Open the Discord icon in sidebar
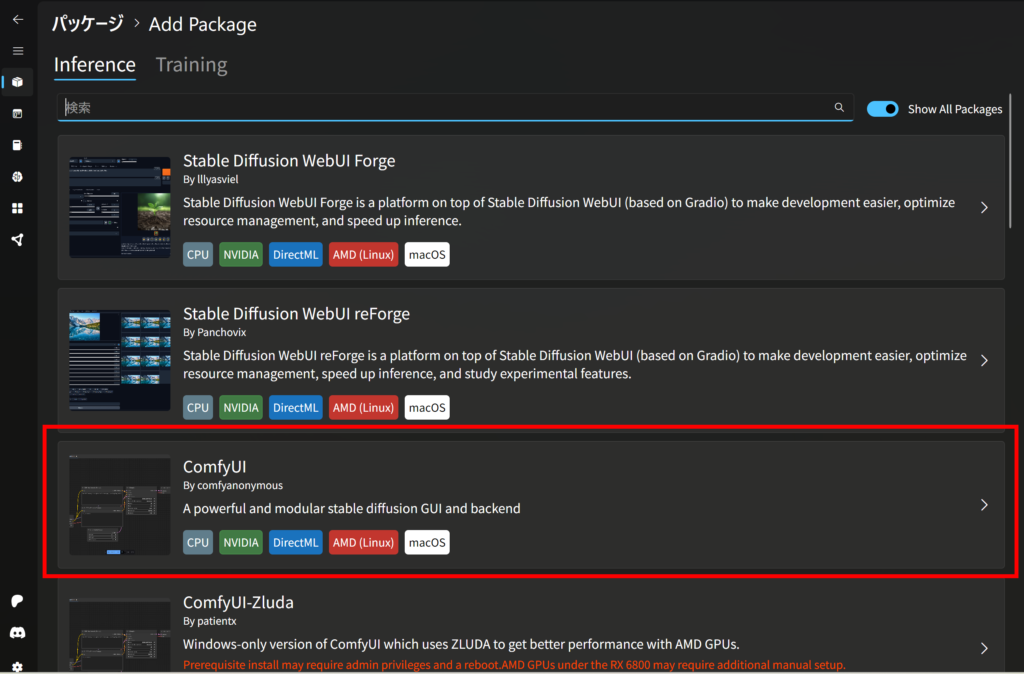The image size is (1024, 674). [x=17, y=633]
